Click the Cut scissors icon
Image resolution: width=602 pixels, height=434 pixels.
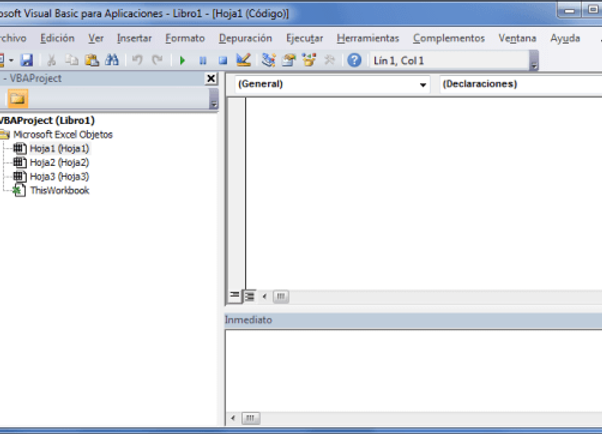[51, 60]
